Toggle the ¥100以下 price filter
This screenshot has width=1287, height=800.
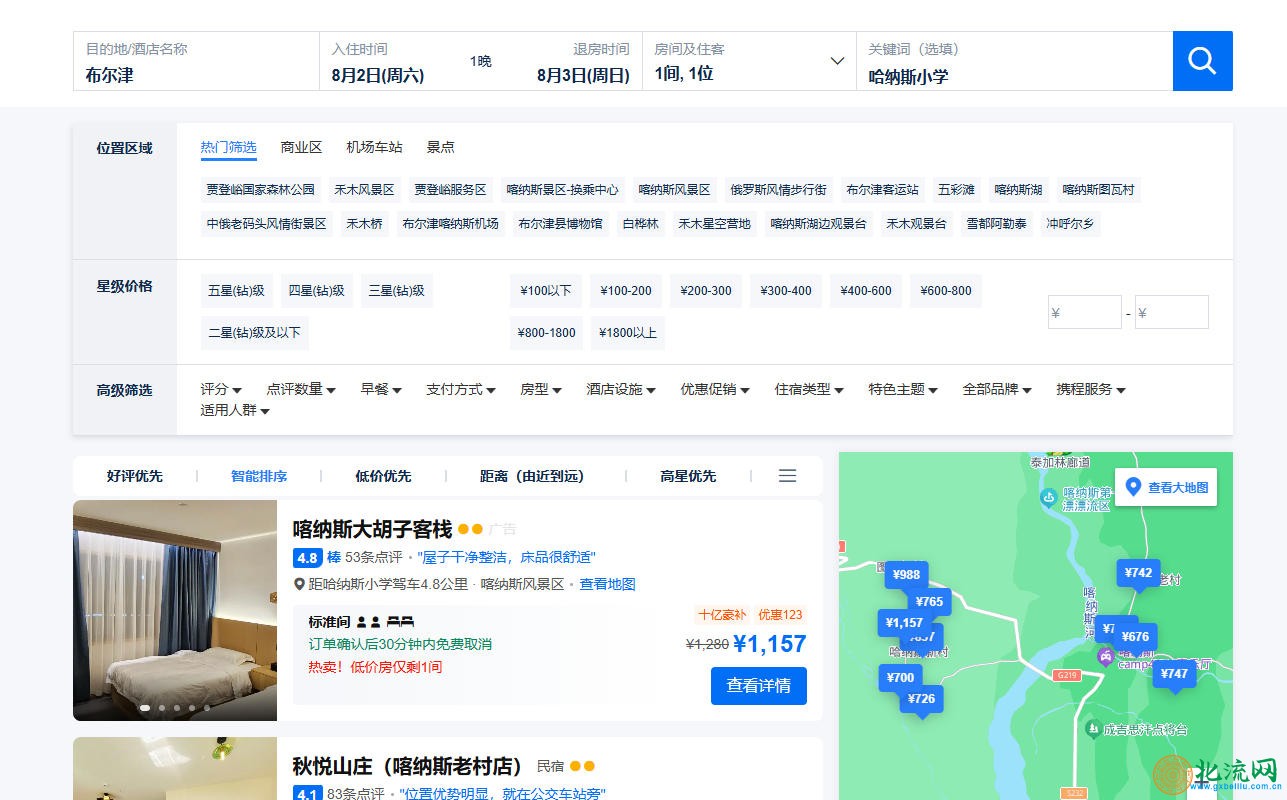coord(546,291)
